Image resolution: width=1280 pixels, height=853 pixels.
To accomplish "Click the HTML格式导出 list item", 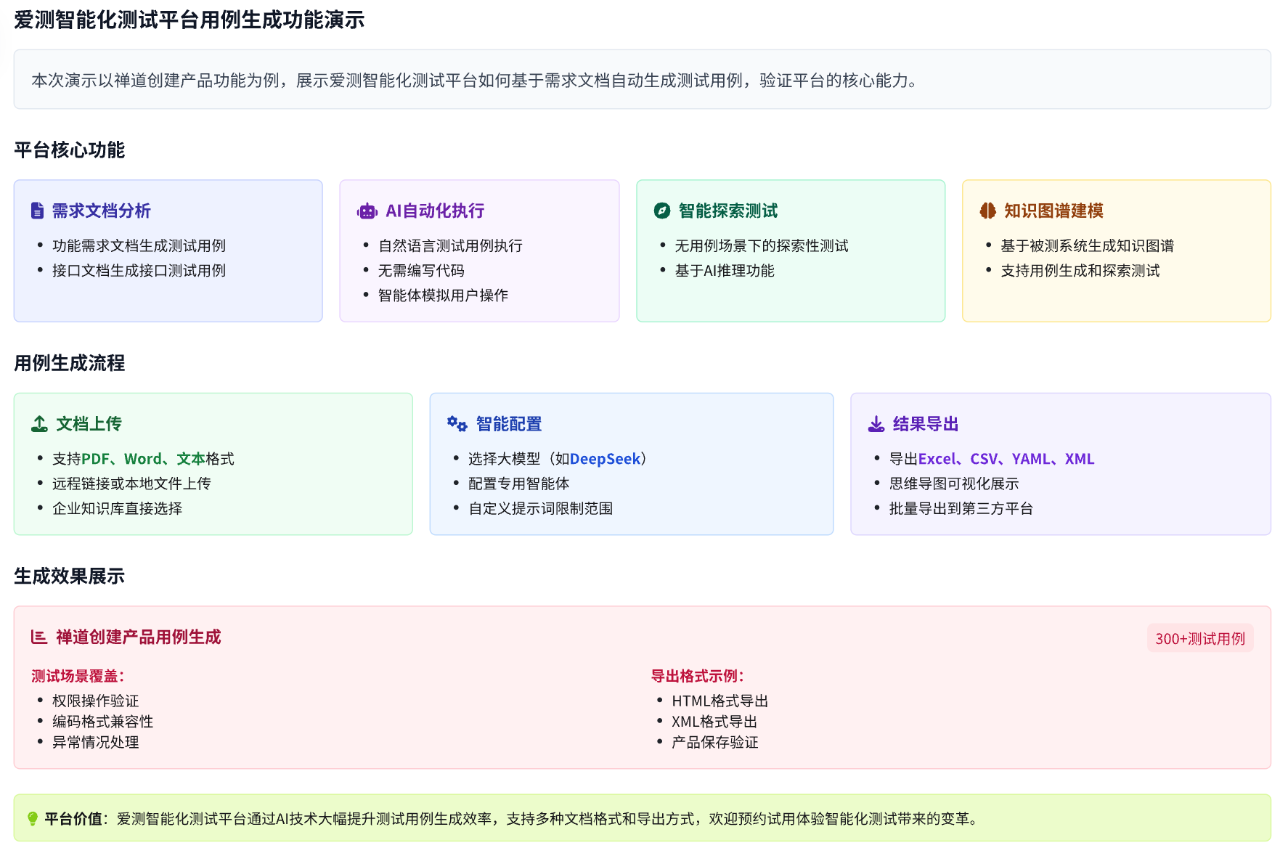I will (x=722, y=701).
